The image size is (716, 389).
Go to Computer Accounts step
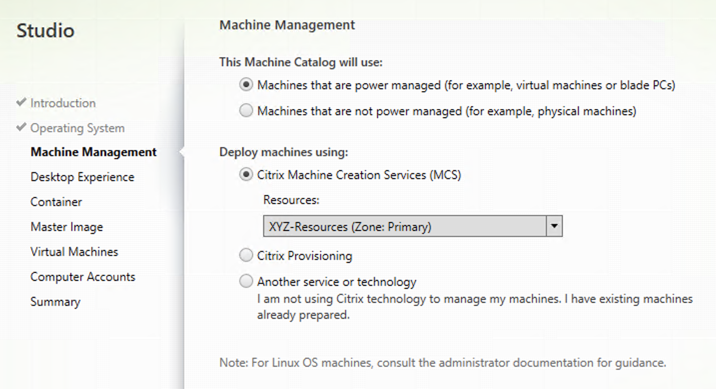point(83,277)
